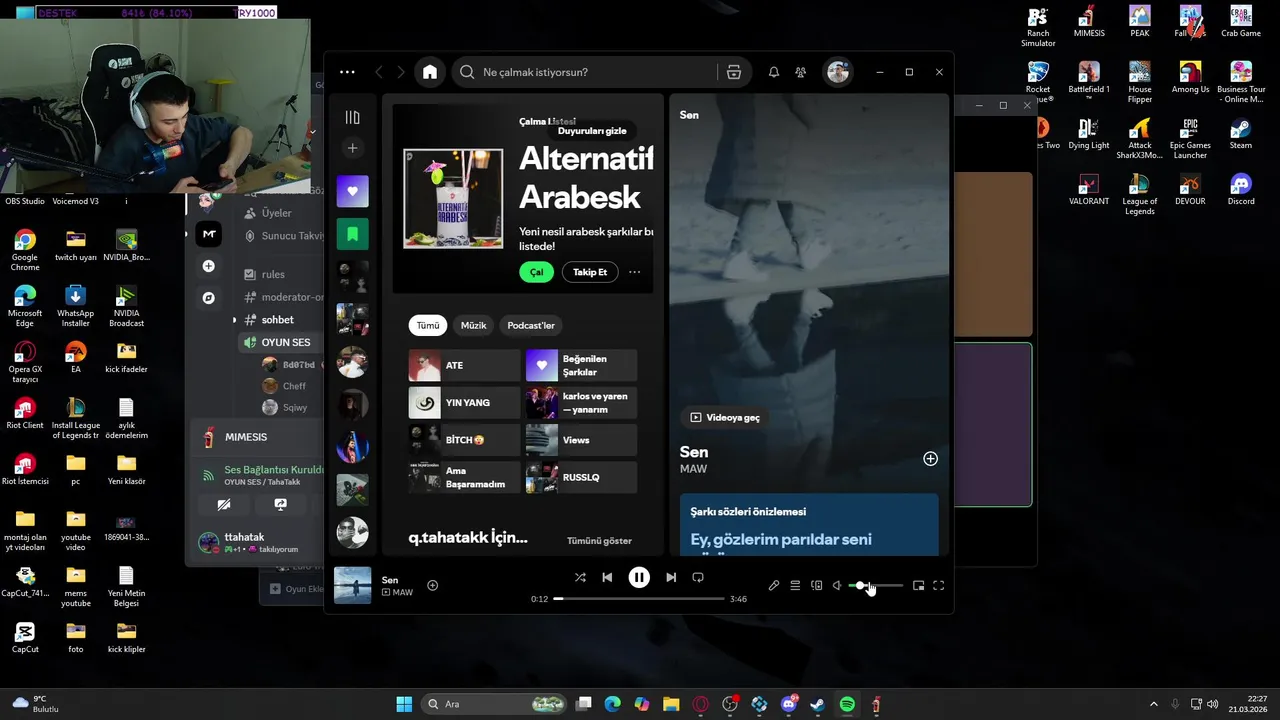Open Connect to a device

pos(816,585)
